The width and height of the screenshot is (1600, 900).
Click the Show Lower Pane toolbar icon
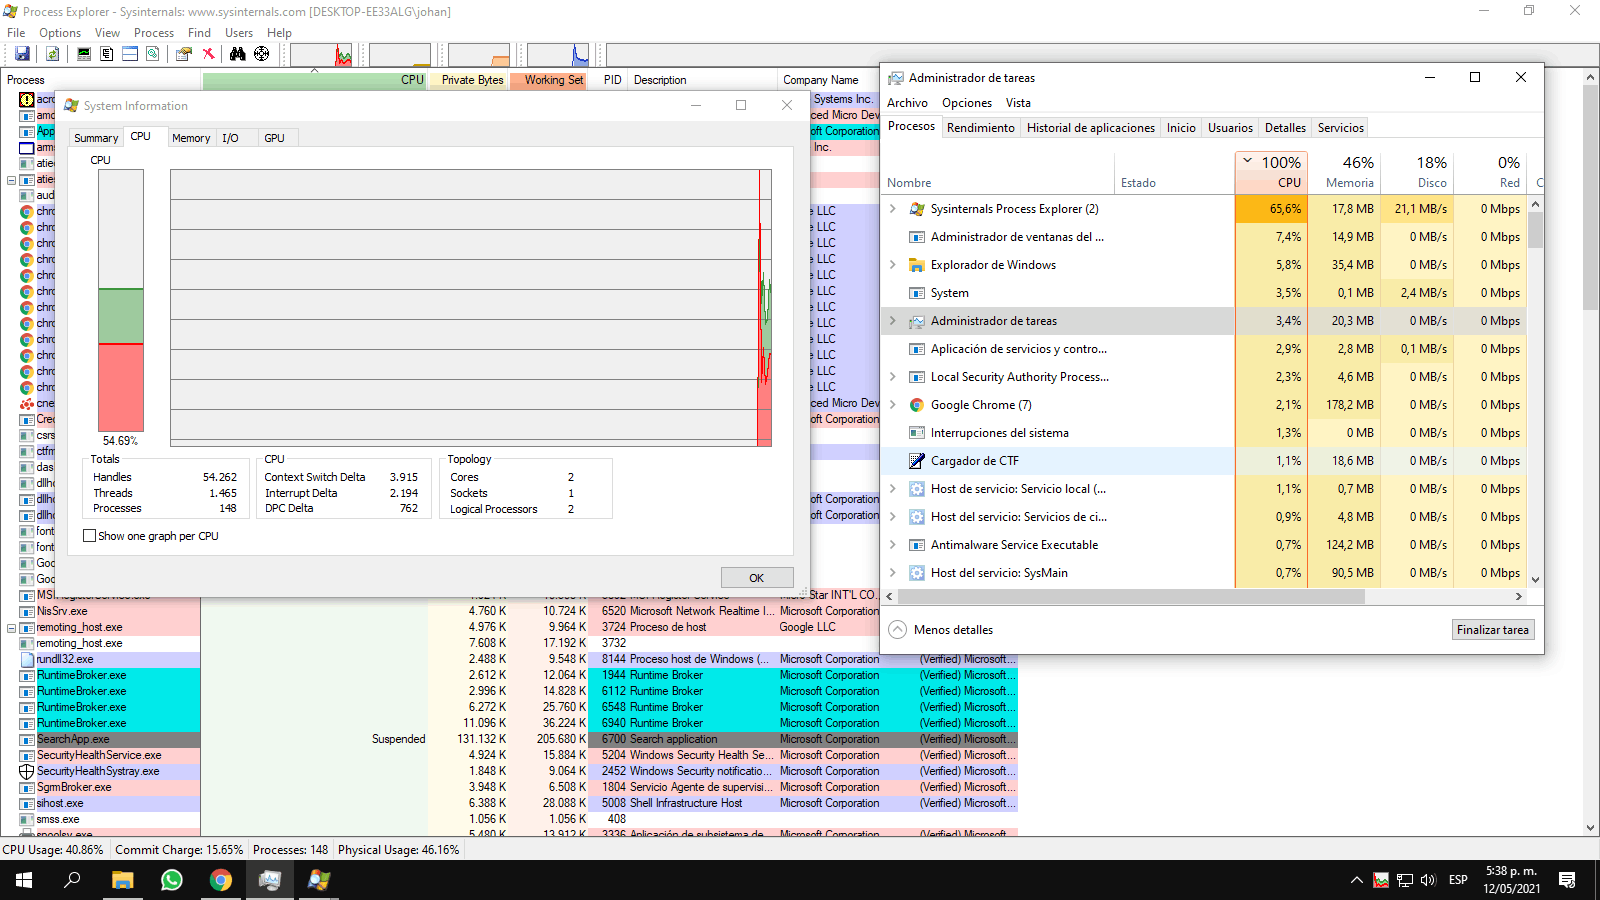click(130, 54)
